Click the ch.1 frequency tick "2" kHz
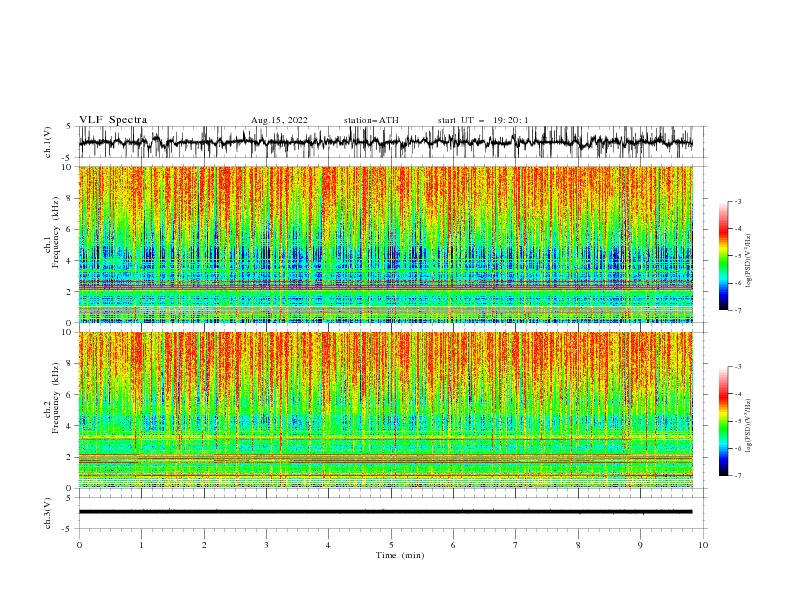 [x=70, y=291]
